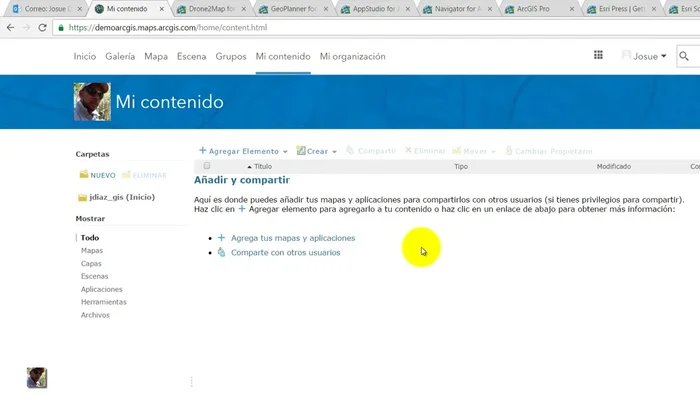700x404 pixels.
Task: Filter content by Mapas
Action: (92, 250)
